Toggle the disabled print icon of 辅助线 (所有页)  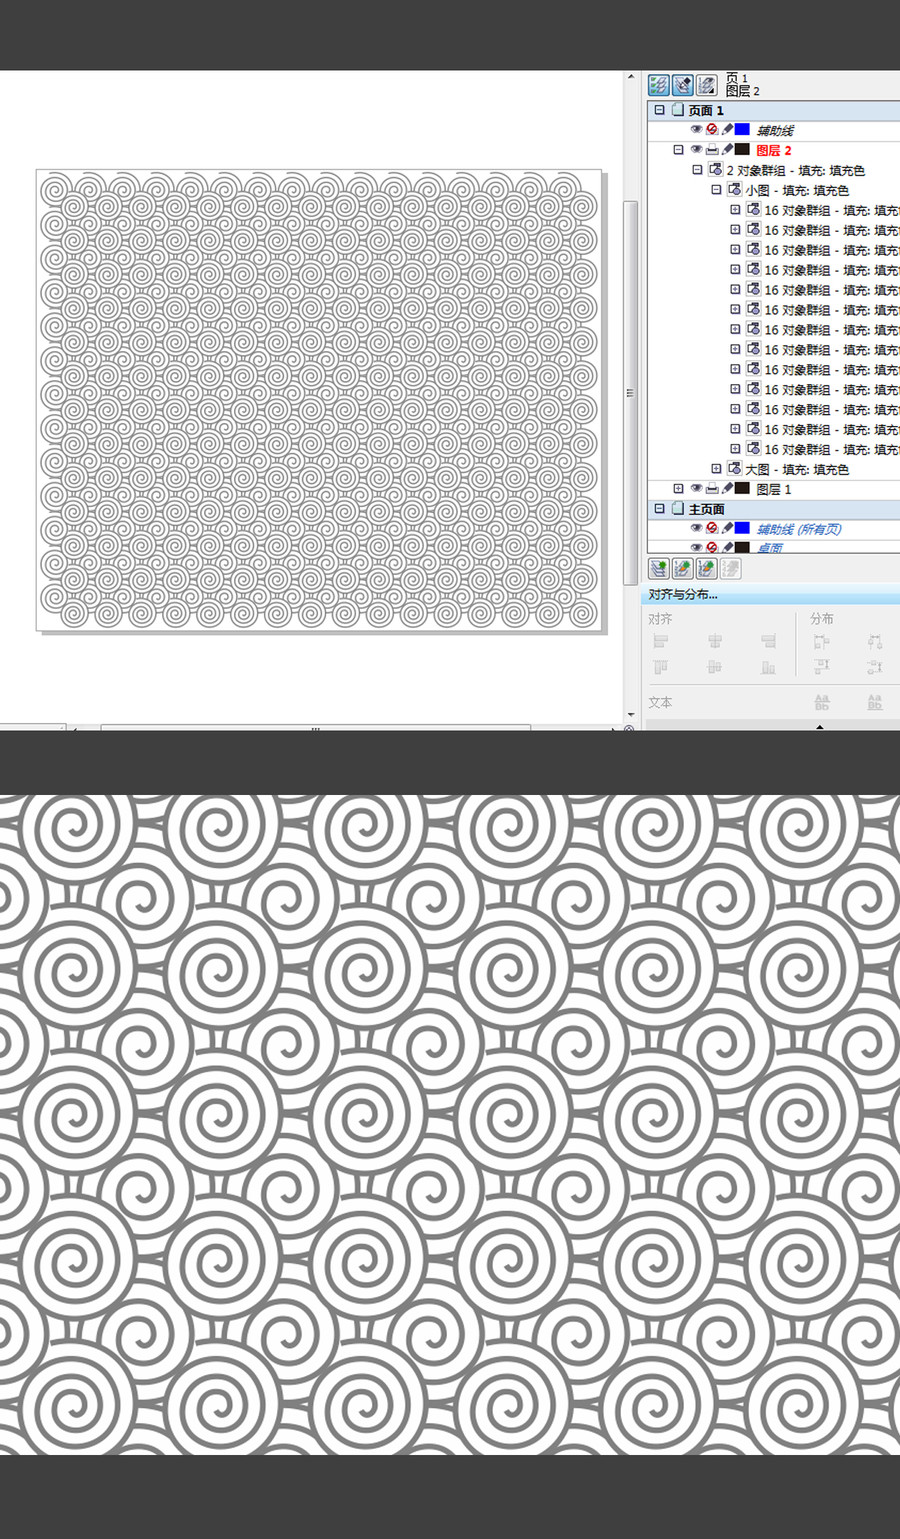tap(712, 527)
